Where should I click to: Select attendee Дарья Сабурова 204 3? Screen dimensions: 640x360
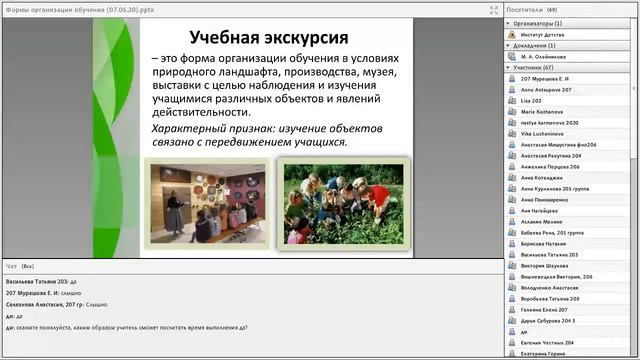tap(567, 321)
